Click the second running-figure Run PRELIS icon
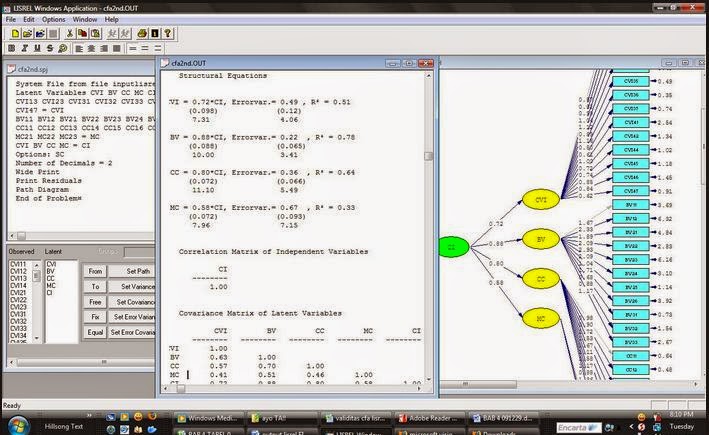Screen dimensions: 709x435 pos(125,33)
